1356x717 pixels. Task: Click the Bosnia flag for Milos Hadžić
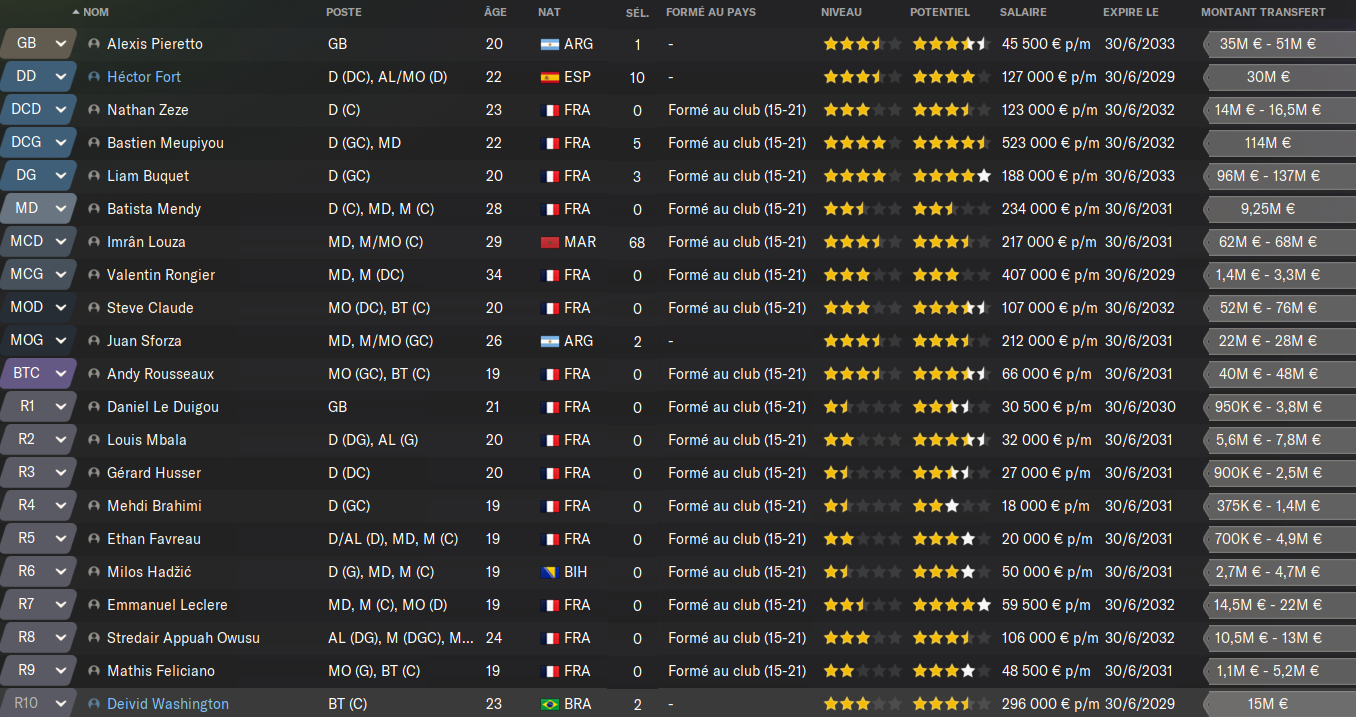pyautogui.click(x=549, y=572)
